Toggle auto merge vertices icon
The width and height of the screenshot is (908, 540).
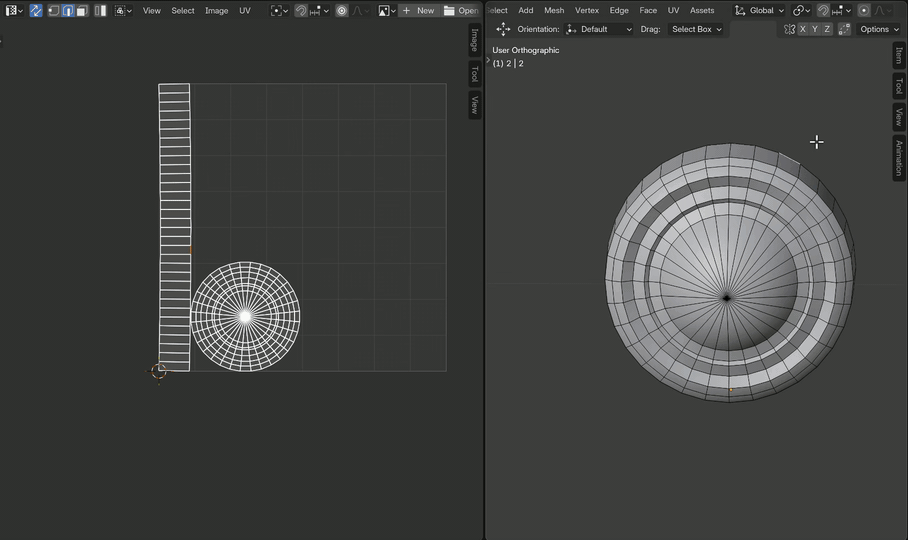(844, 29)
